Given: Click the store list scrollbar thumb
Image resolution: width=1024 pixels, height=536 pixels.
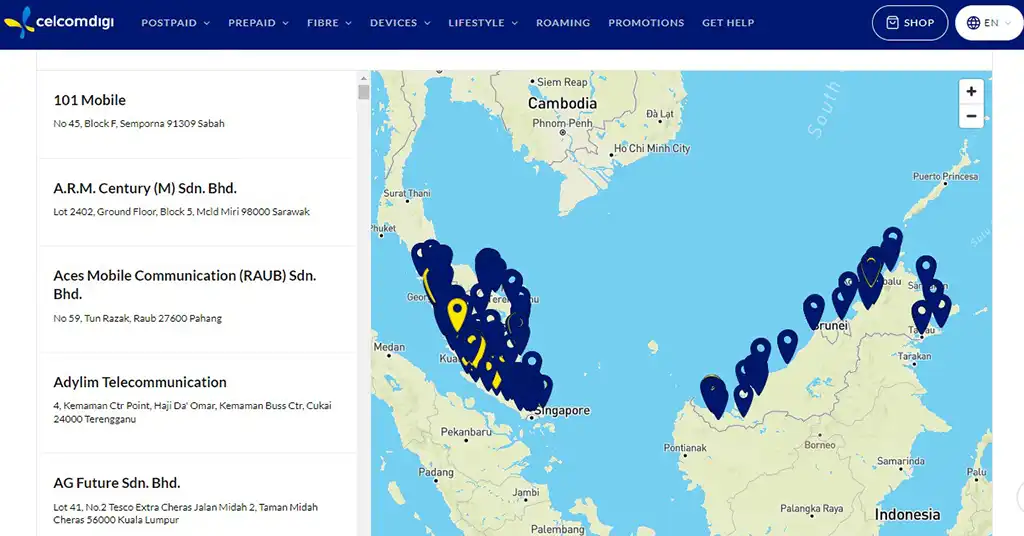Looking at the screenshot, I should 364,92.
